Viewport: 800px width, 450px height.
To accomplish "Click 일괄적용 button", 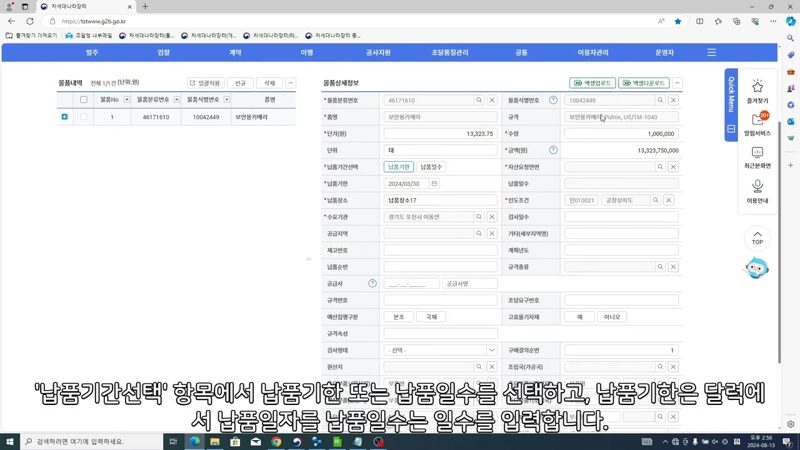I will (205, 83).
